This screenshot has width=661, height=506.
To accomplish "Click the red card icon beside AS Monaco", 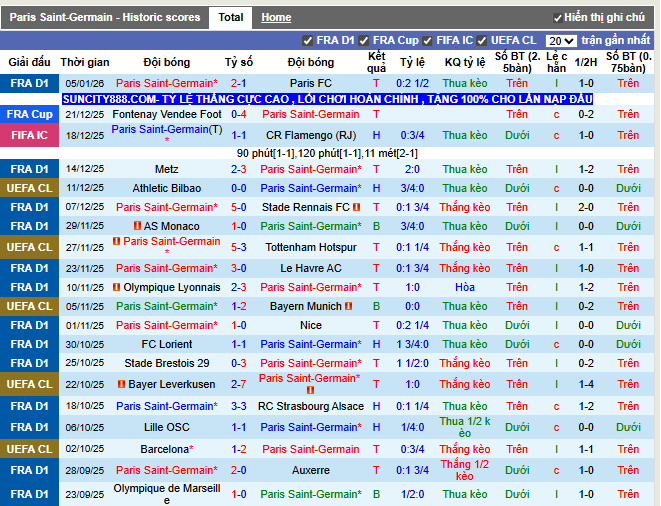I will click(137, 226).
